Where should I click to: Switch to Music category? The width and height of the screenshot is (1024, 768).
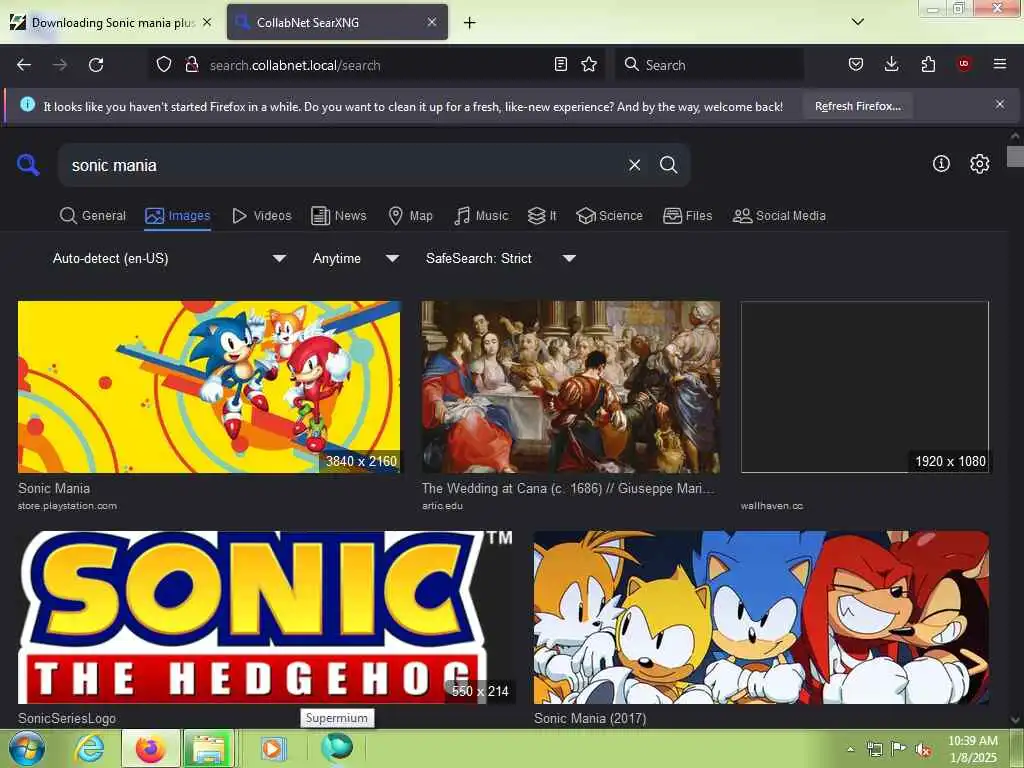point(481,216)
